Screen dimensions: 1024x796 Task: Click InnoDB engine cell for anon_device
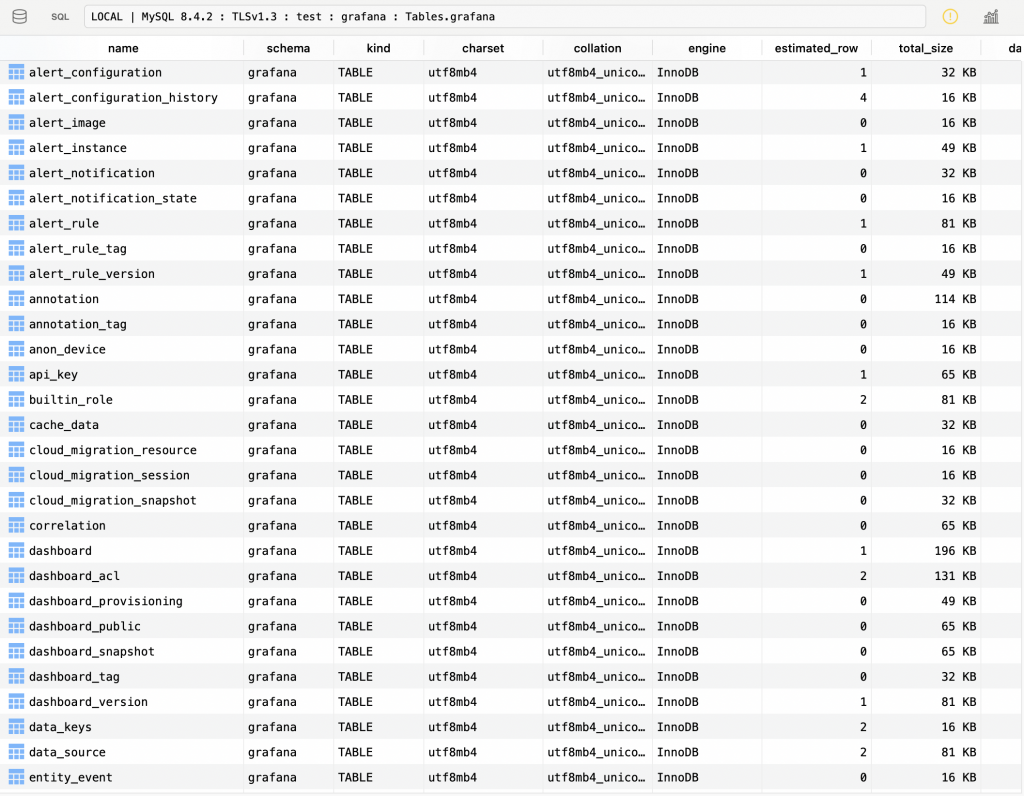coord(678,349)
